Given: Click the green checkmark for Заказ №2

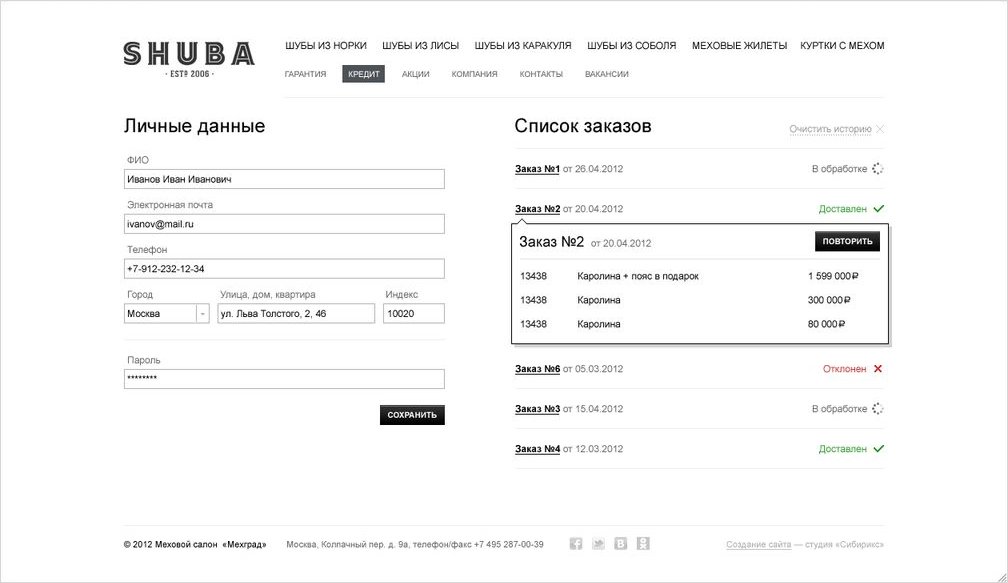Looking at the screenshot, I should click(879, 209).
